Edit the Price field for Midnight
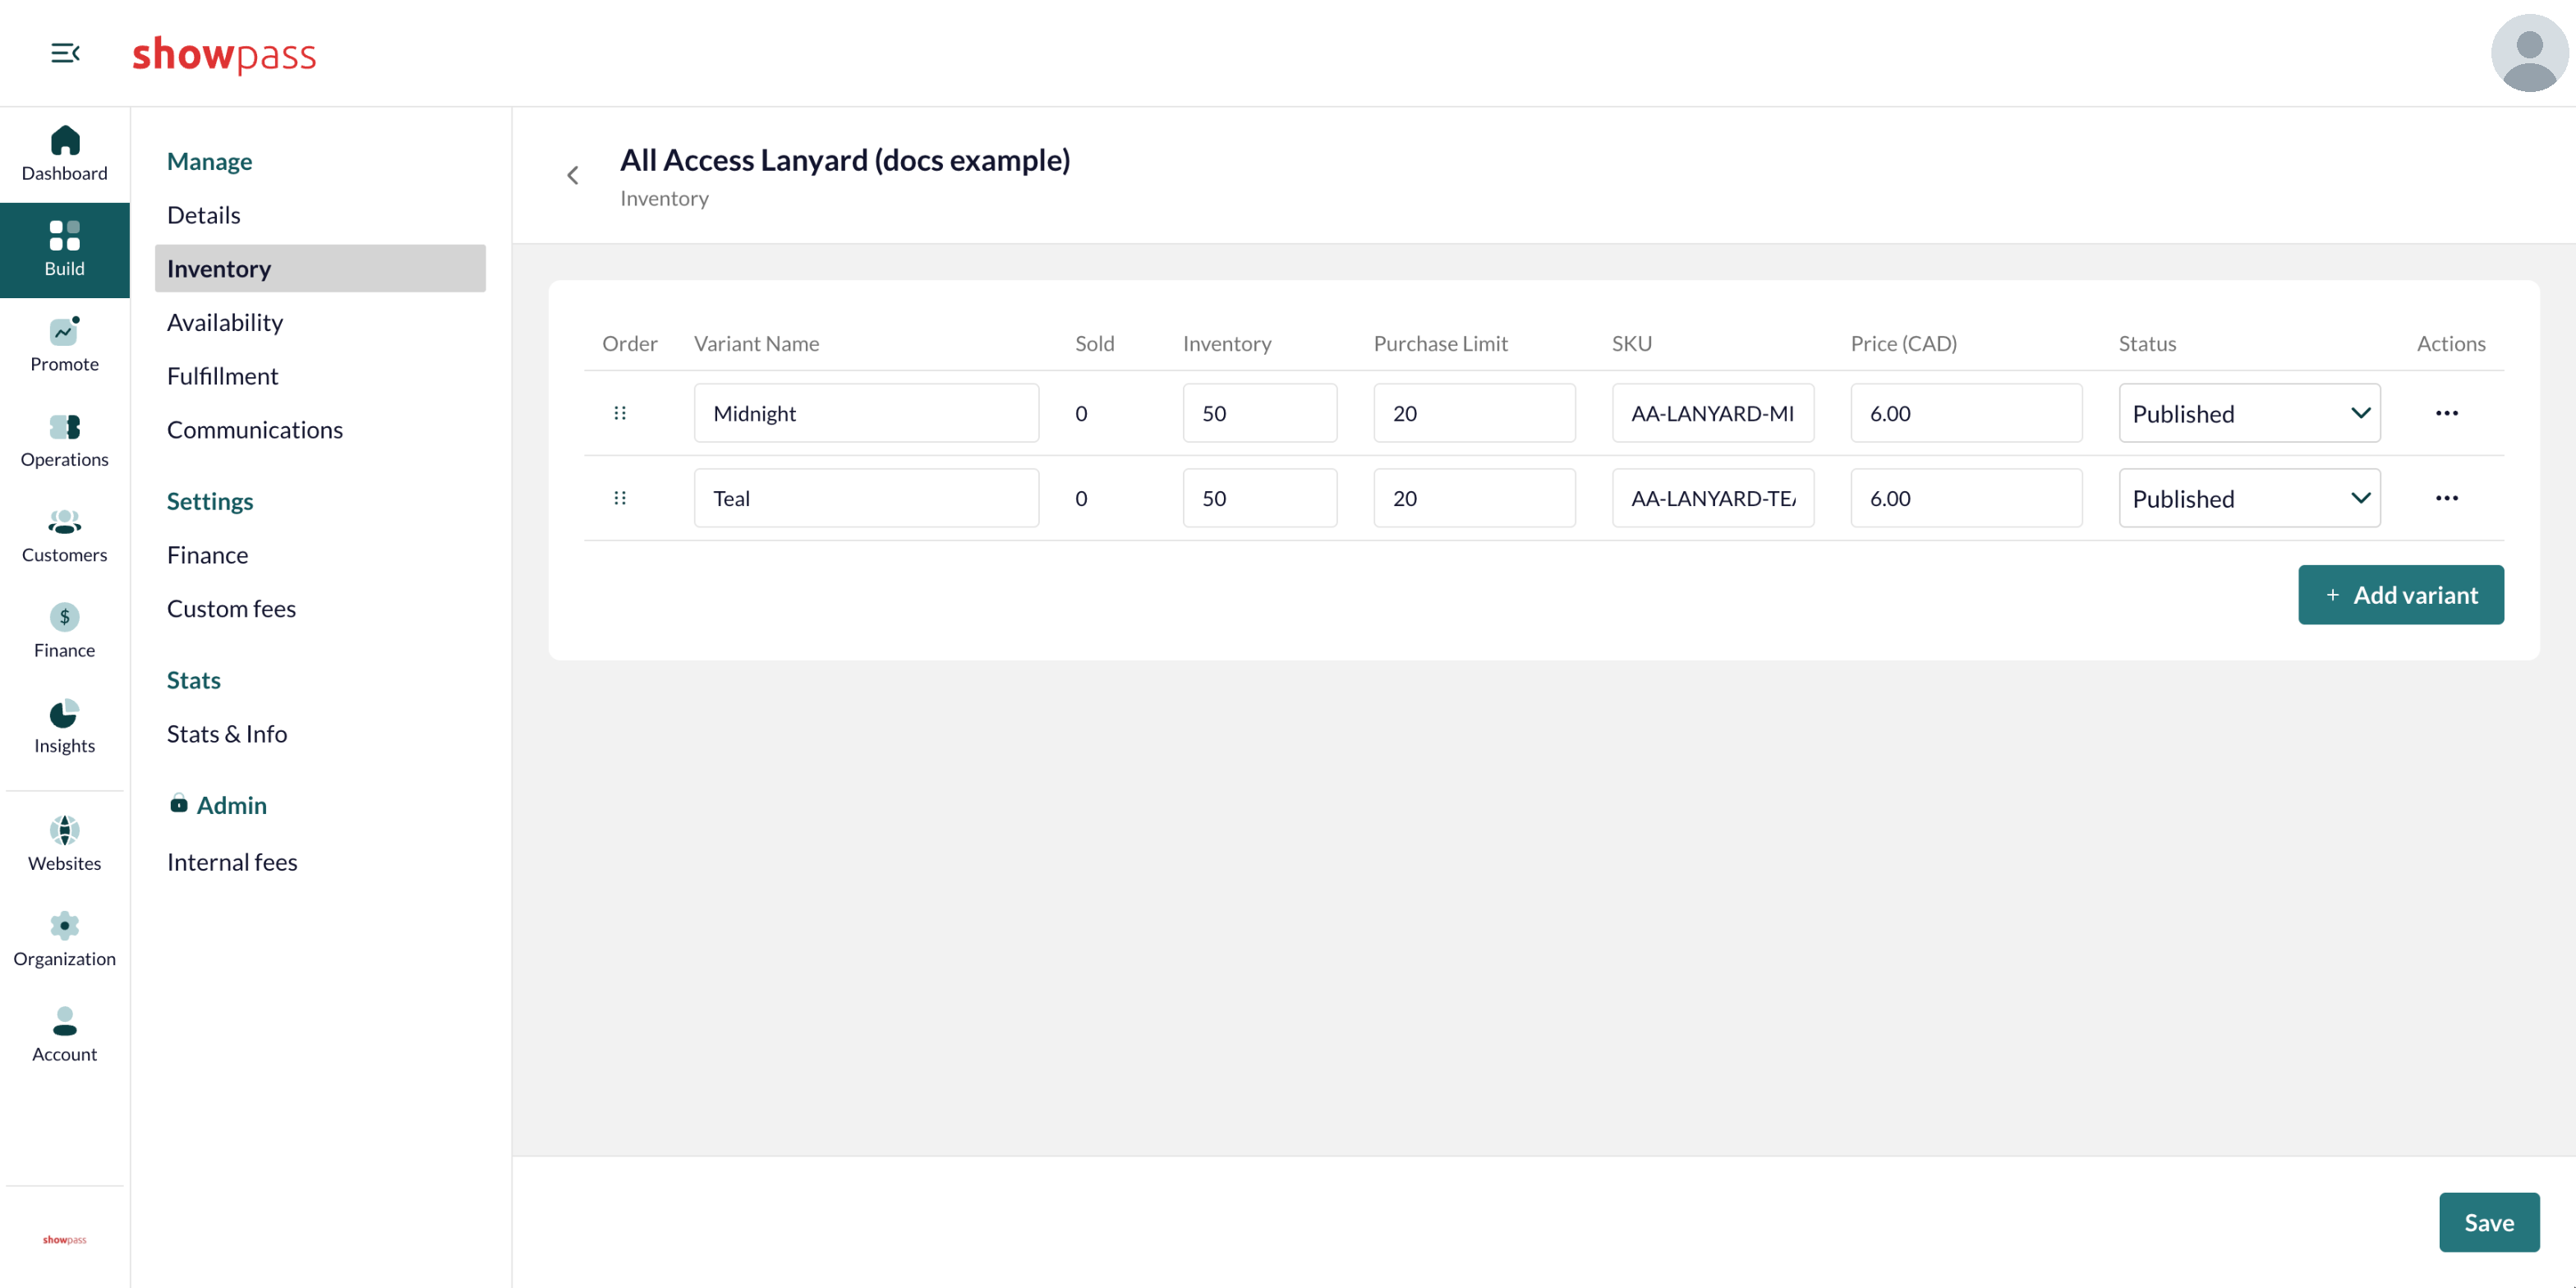 coord(1966,413)
